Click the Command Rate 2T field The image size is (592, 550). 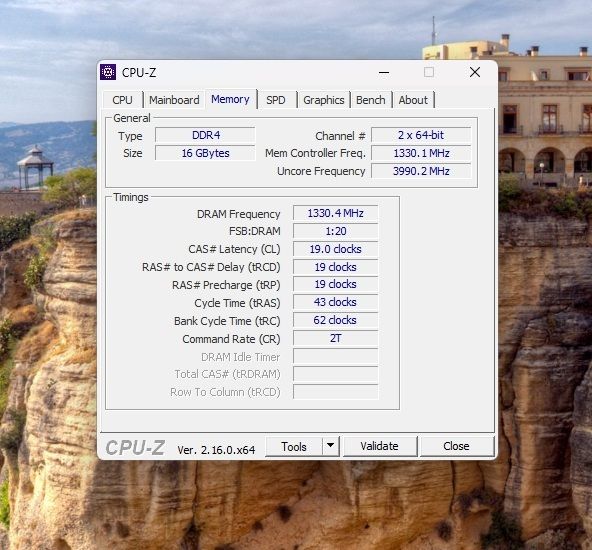tap(335, 338)
